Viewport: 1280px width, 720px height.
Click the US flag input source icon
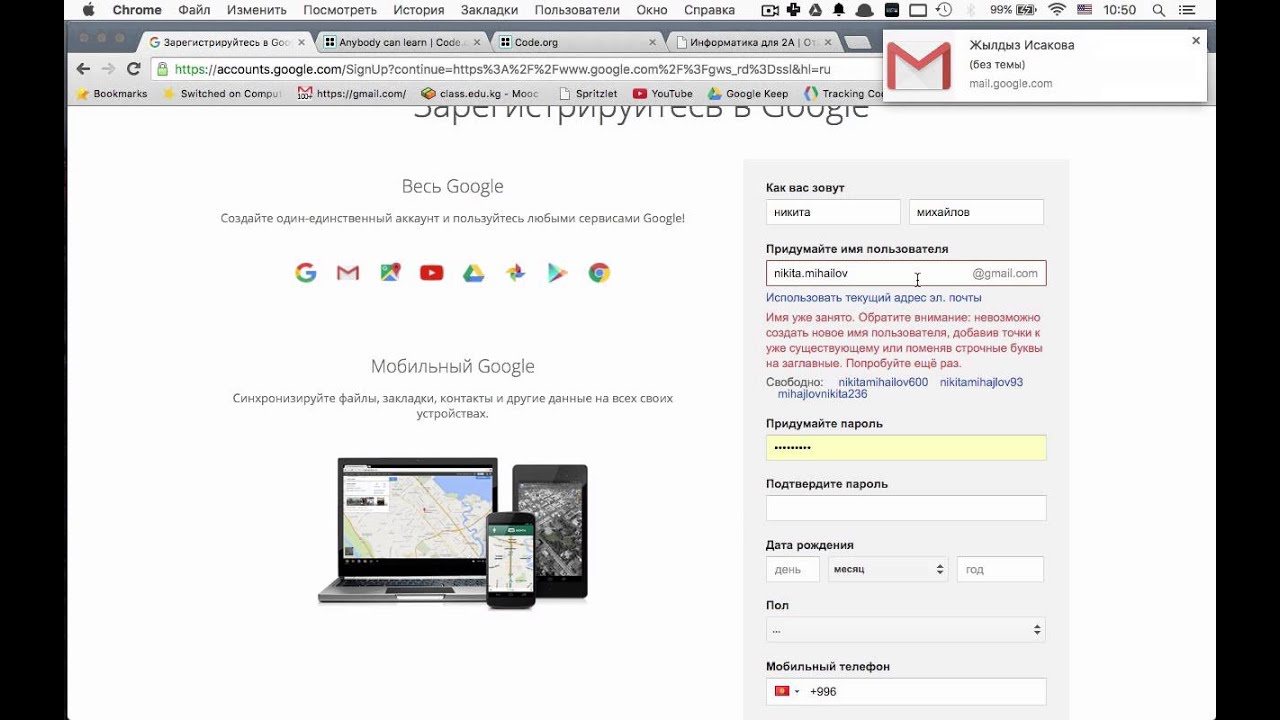(x=1085, y=10)
